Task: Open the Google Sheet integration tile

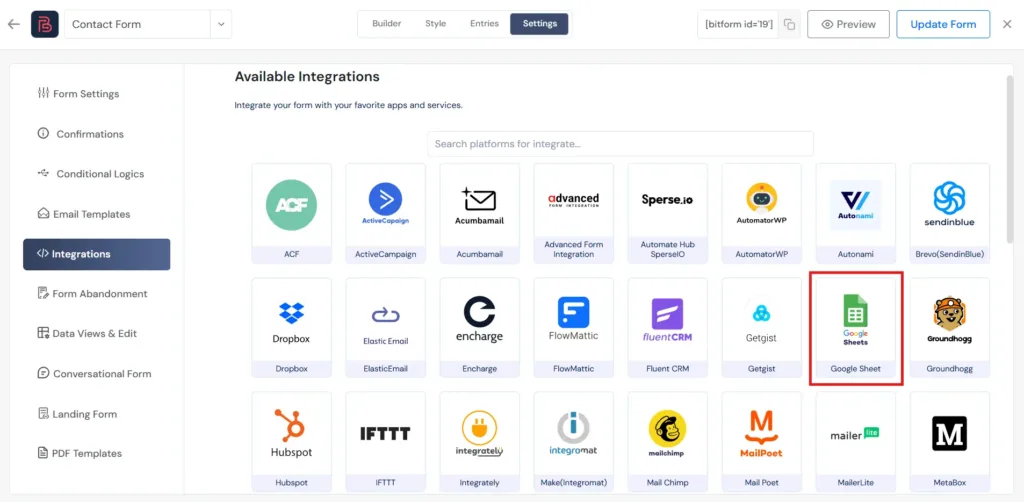Action: pos(855,325)
